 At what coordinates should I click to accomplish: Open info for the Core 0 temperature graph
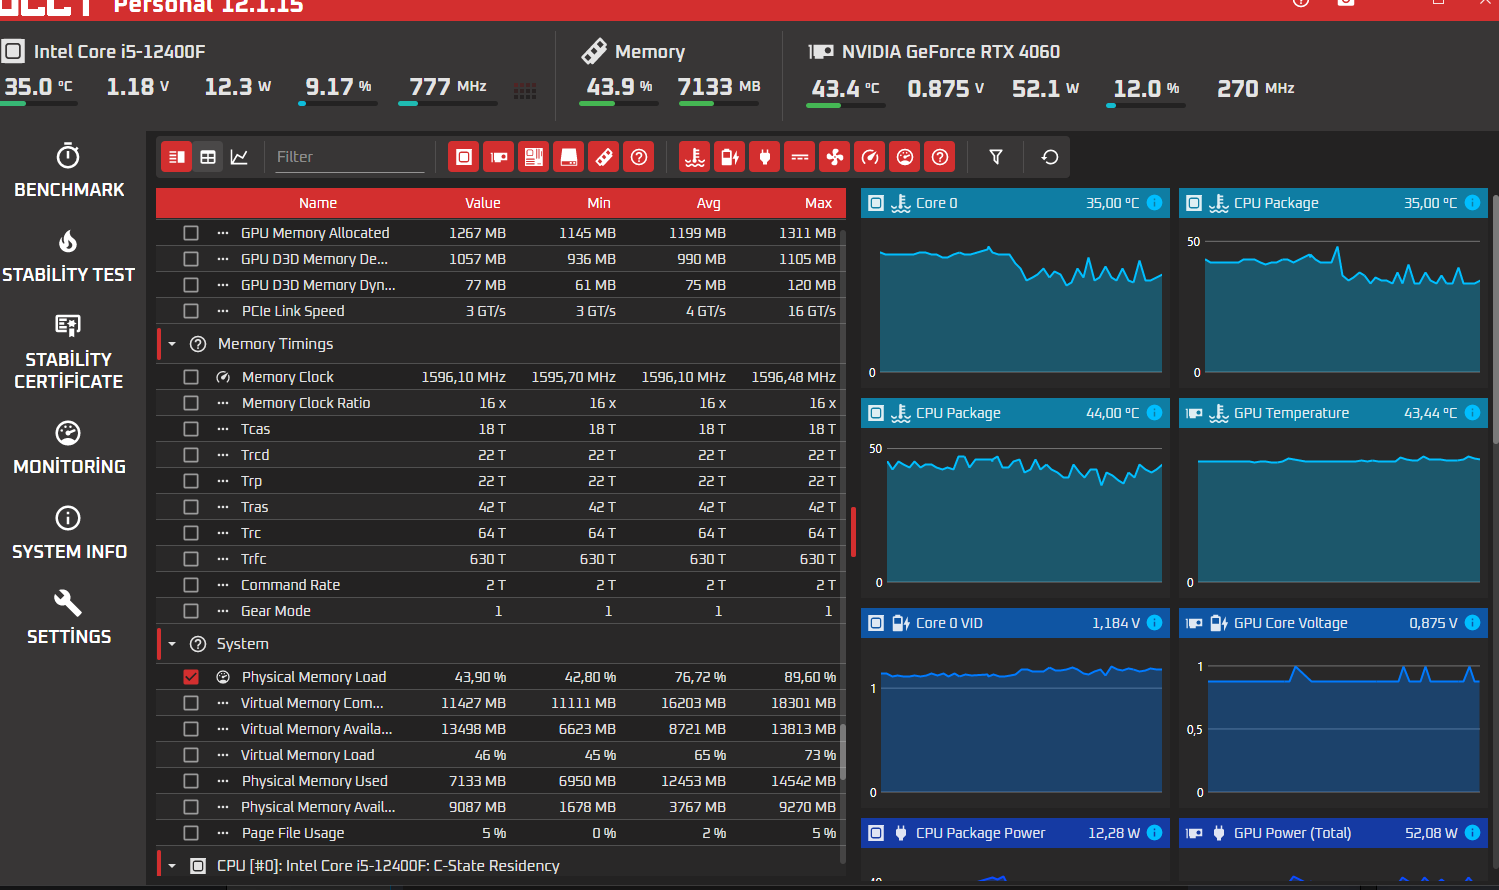pos(1154,203)
